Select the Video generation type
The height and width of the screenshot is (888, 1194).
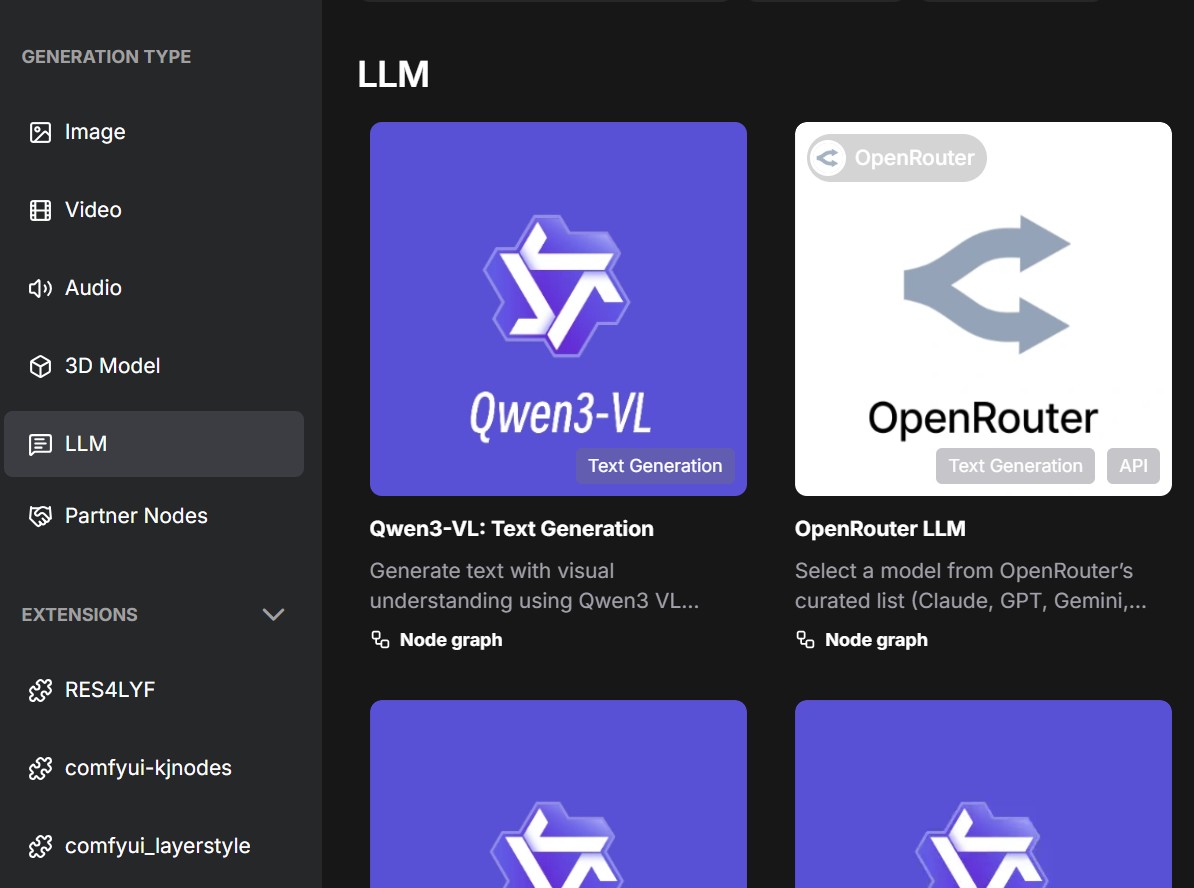click(154, 210)
